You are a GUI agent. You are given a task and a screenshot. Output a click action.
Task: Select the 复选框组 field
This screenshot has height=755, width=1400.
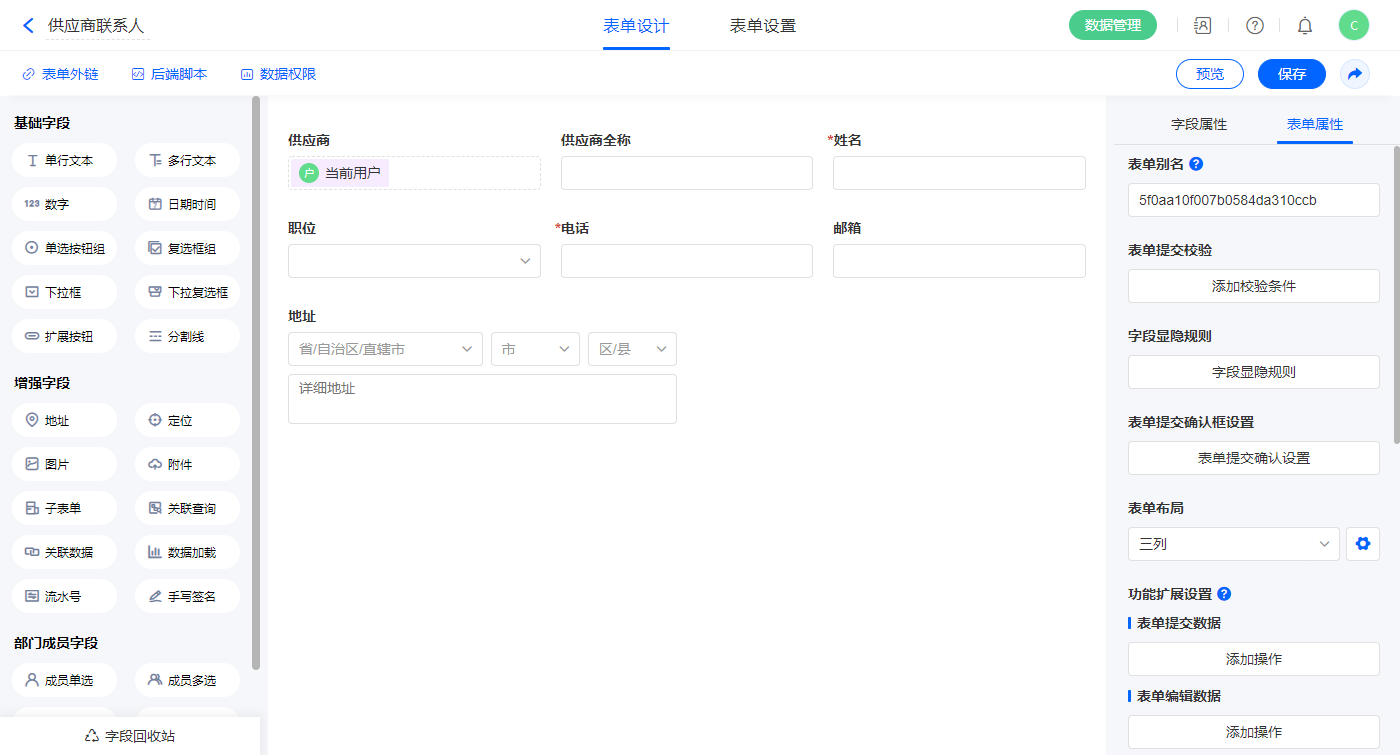point(188,248)
